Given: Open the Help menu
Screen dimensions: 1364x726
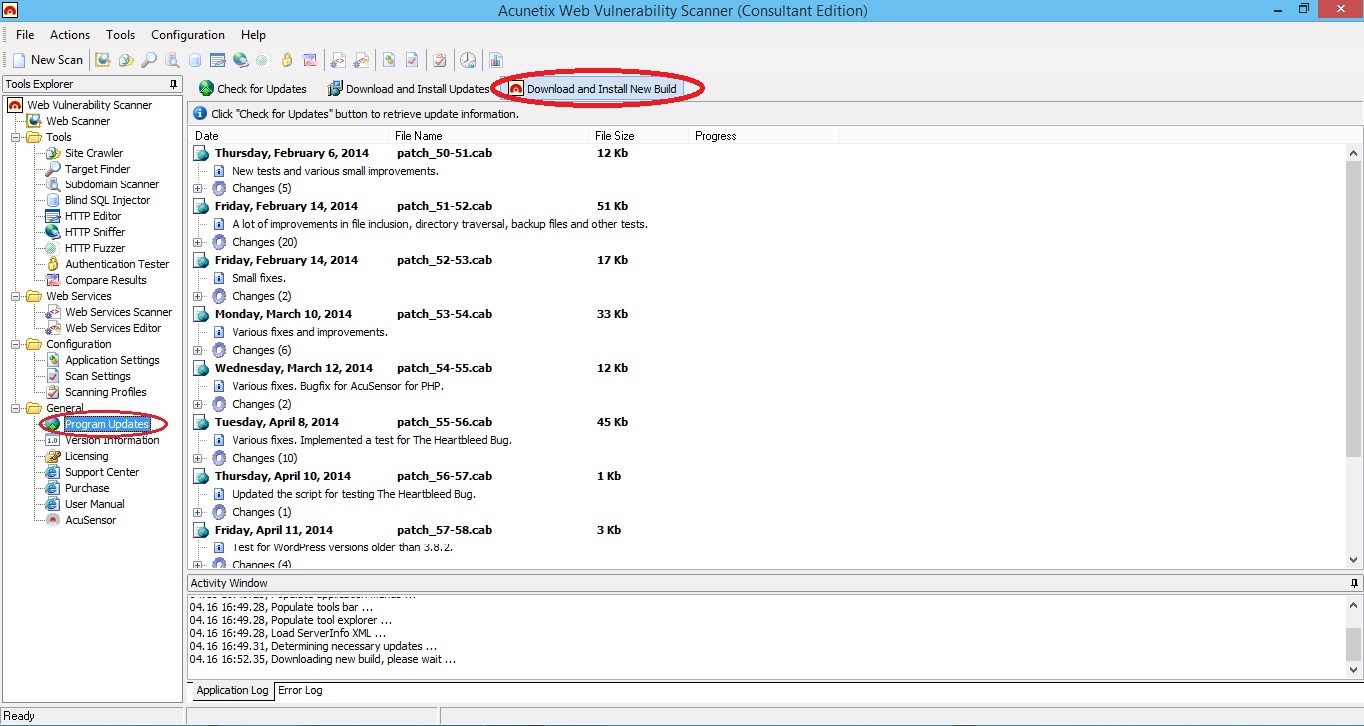Looking at the screenshot, I should click(x=254, y=35).
